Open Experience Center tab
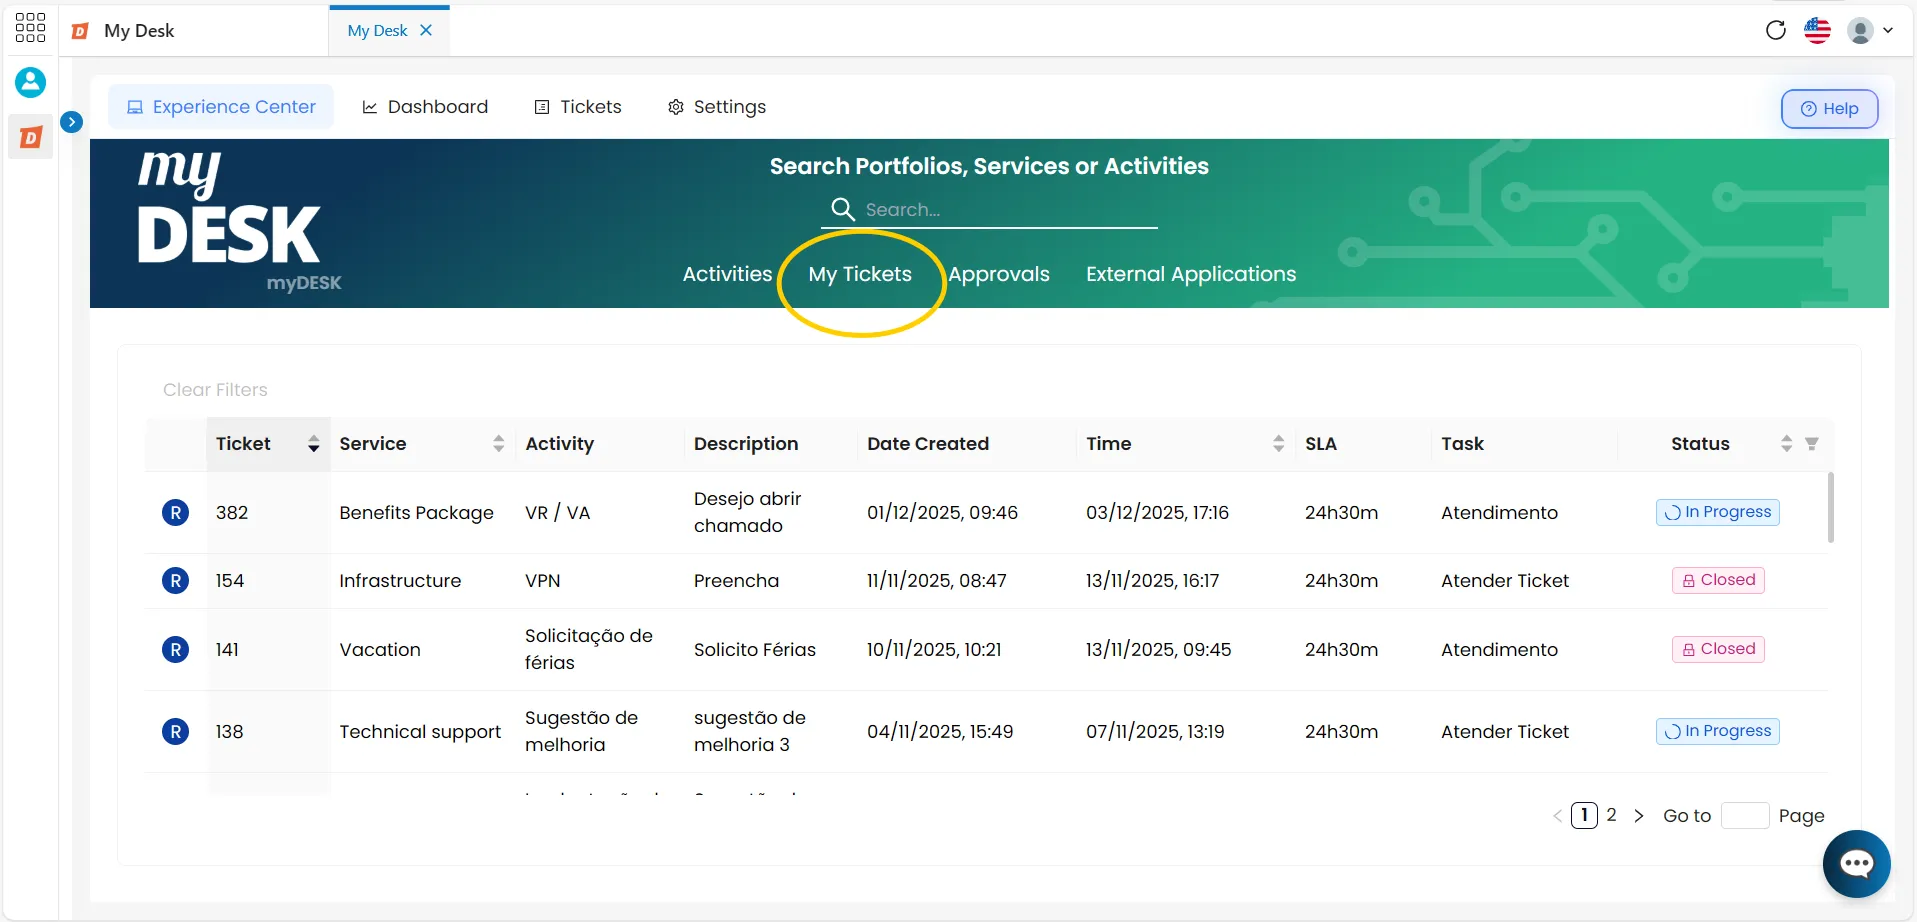This screenshot has width=1917, height=922. tap(221, 107)
